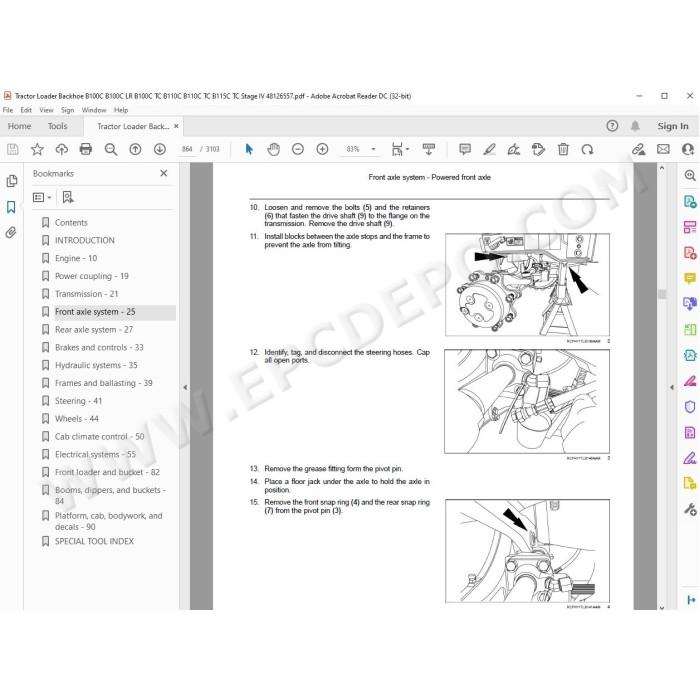Open the Comment tool in right pane
700x700 pixels.
690,279
